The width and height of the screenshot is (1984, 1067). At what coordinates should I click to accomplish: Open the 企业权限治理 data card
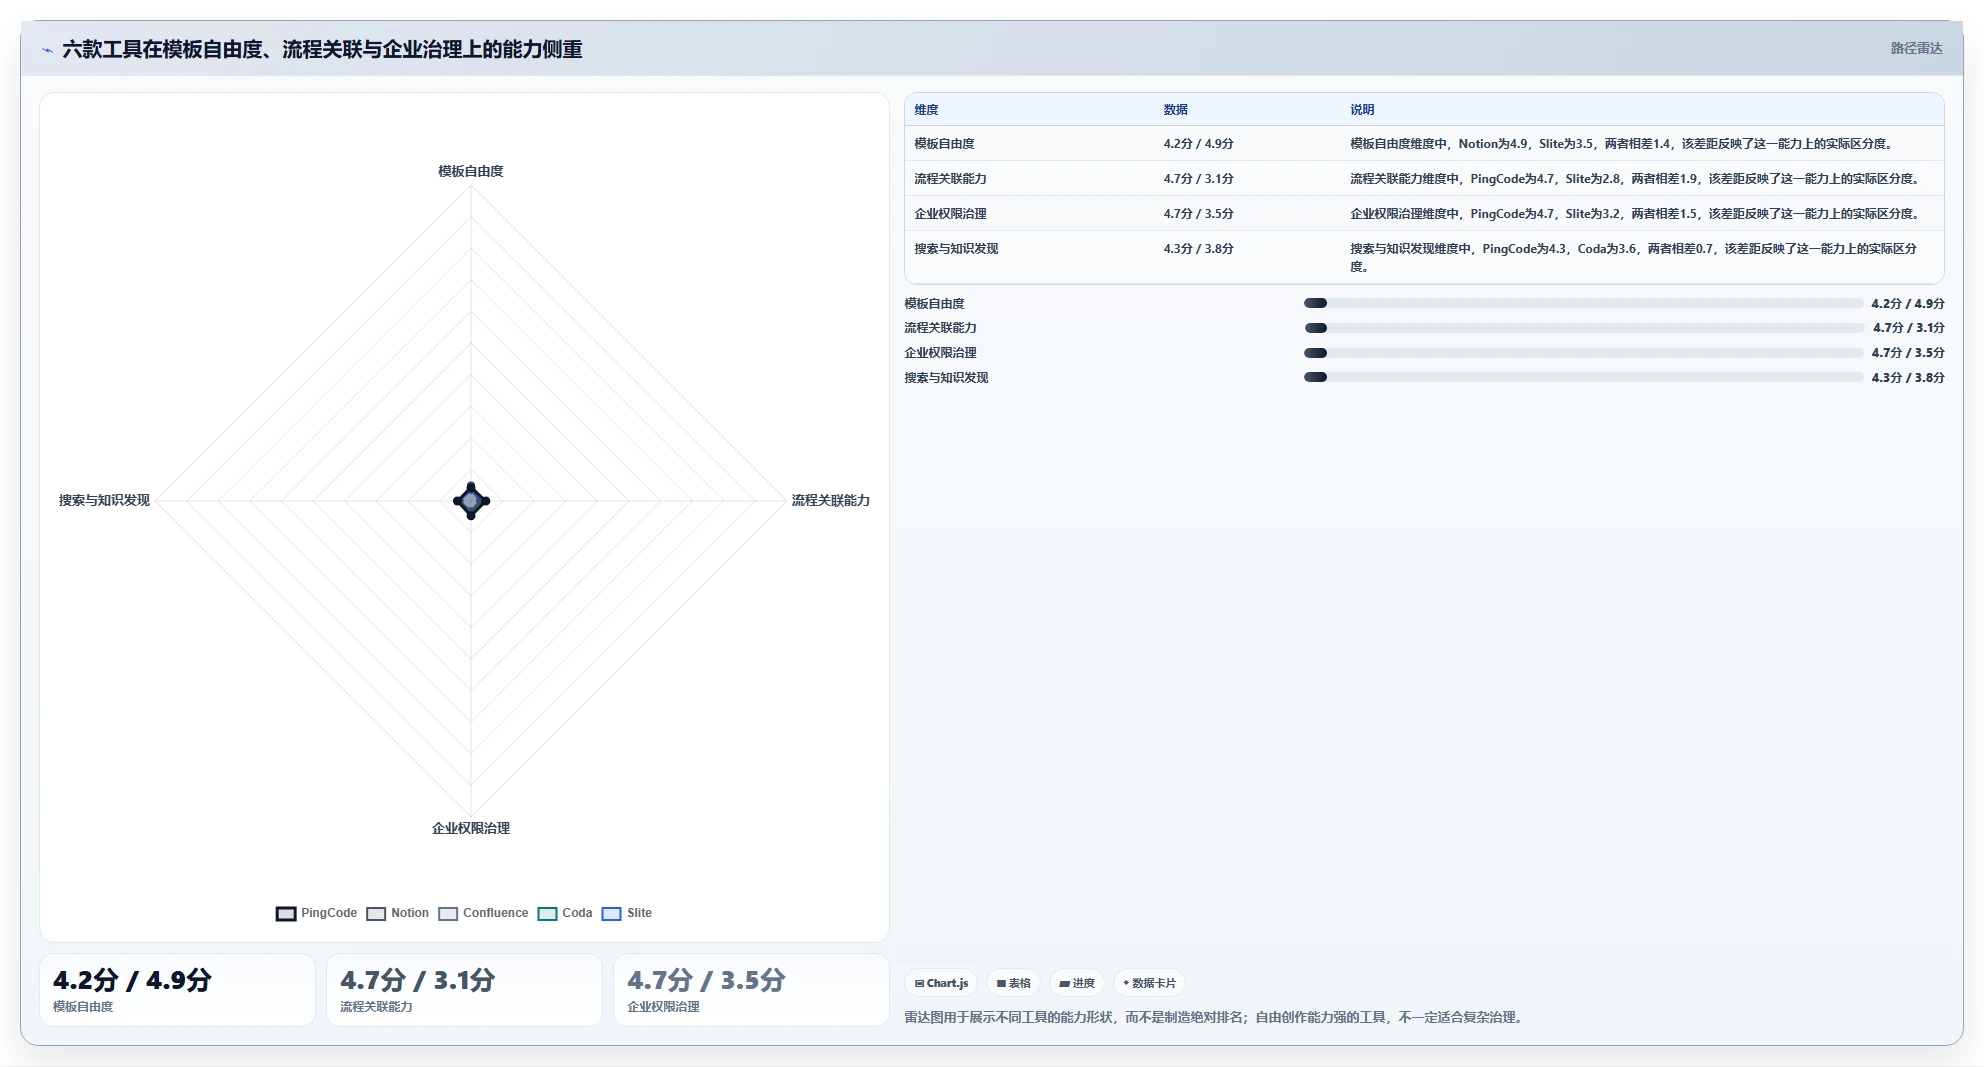tap(751, 990)
